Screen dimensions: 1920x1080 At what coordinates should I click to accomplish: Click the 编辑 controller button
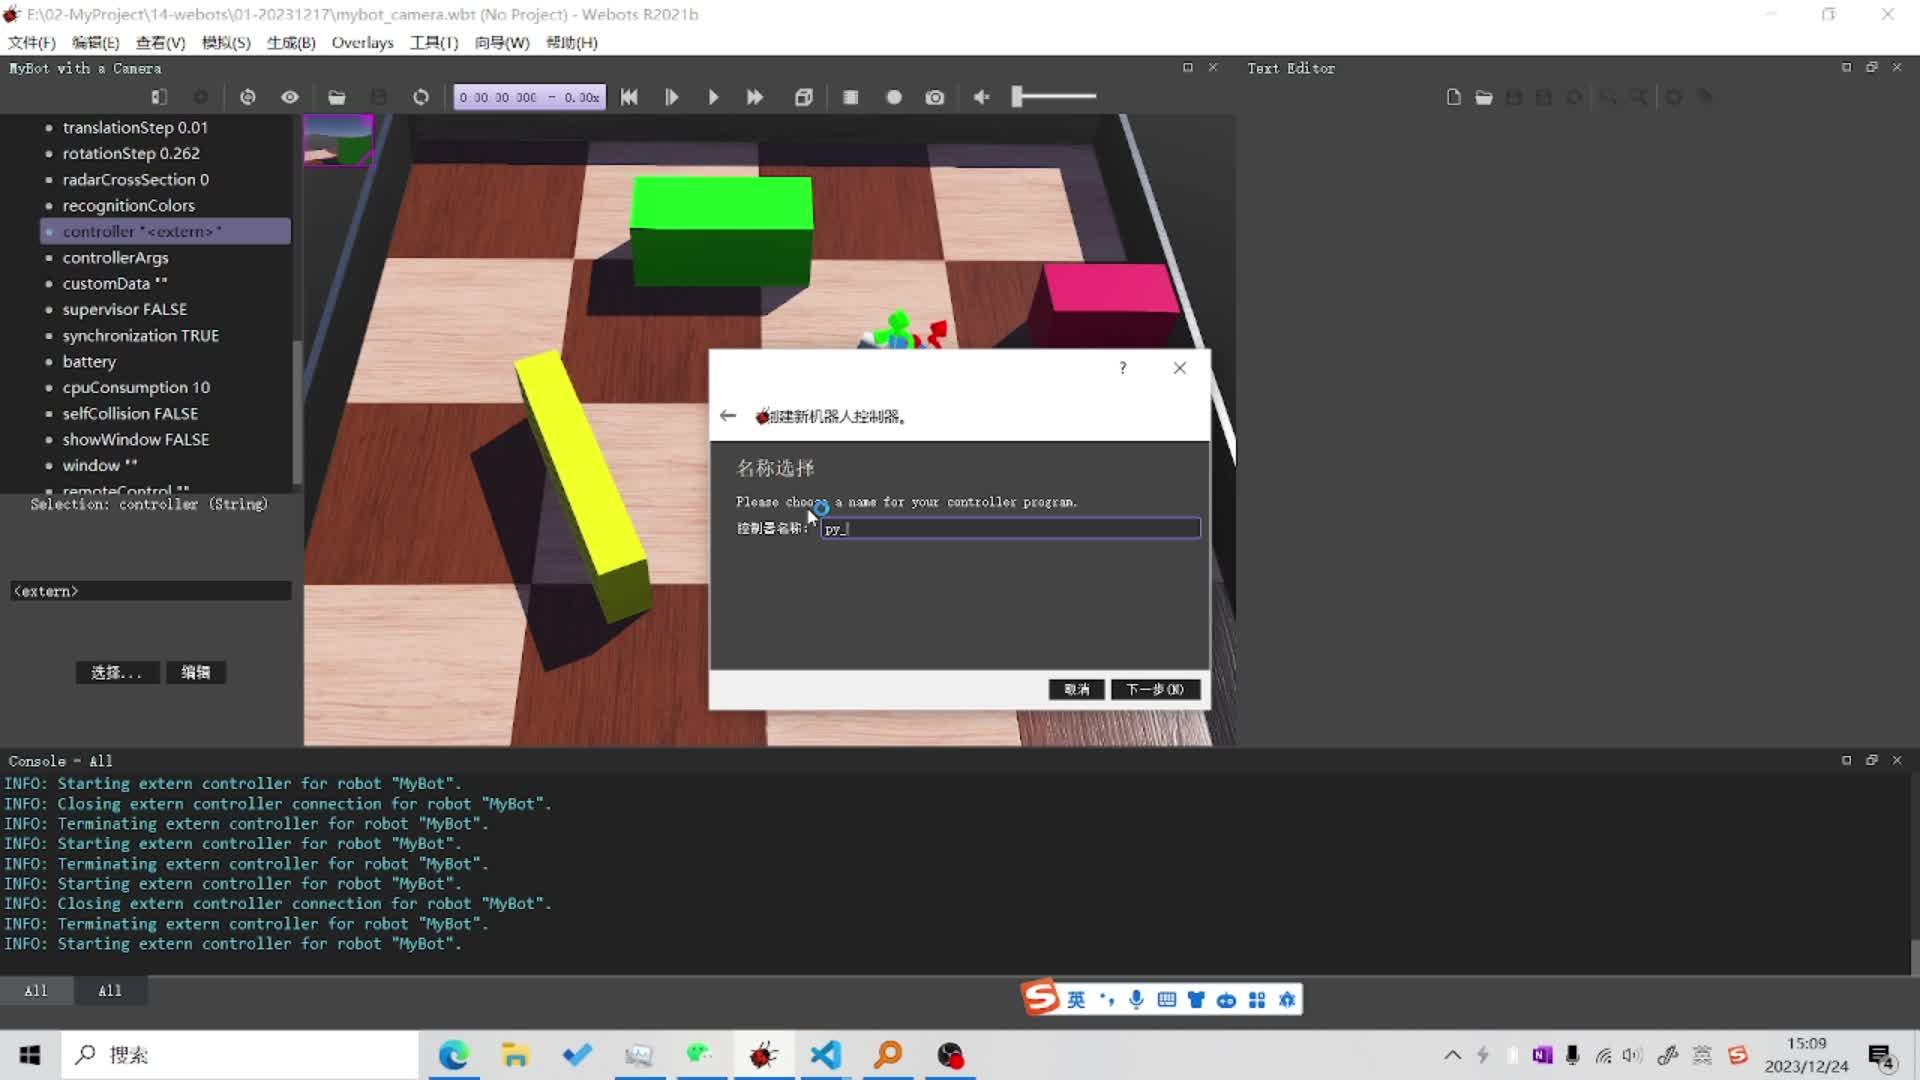pyautogui.click(x=196, y=672)
